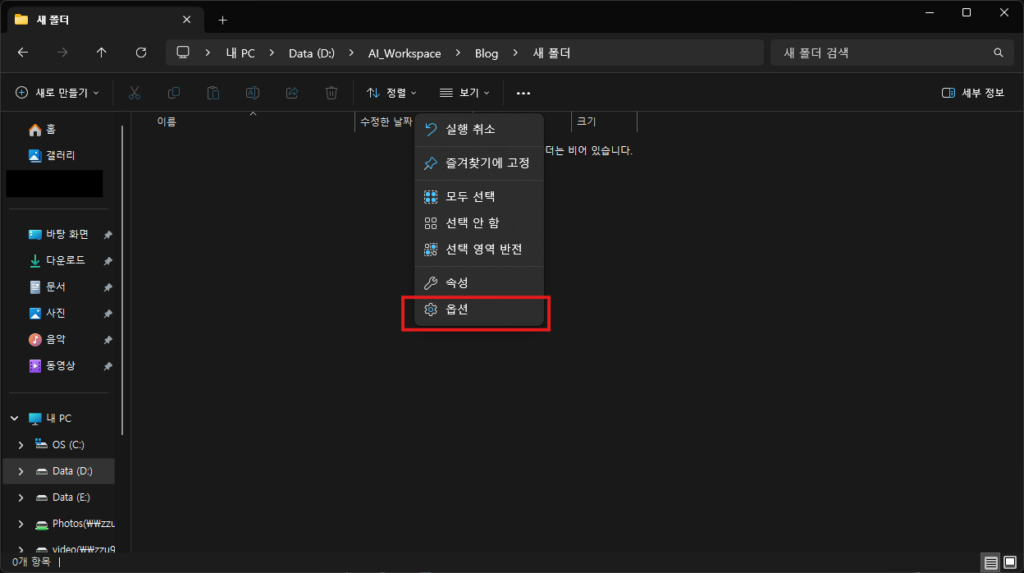Click the Delete trash can icon
Viewport: 1024px width, 573px height.
[x=331, y=93]
